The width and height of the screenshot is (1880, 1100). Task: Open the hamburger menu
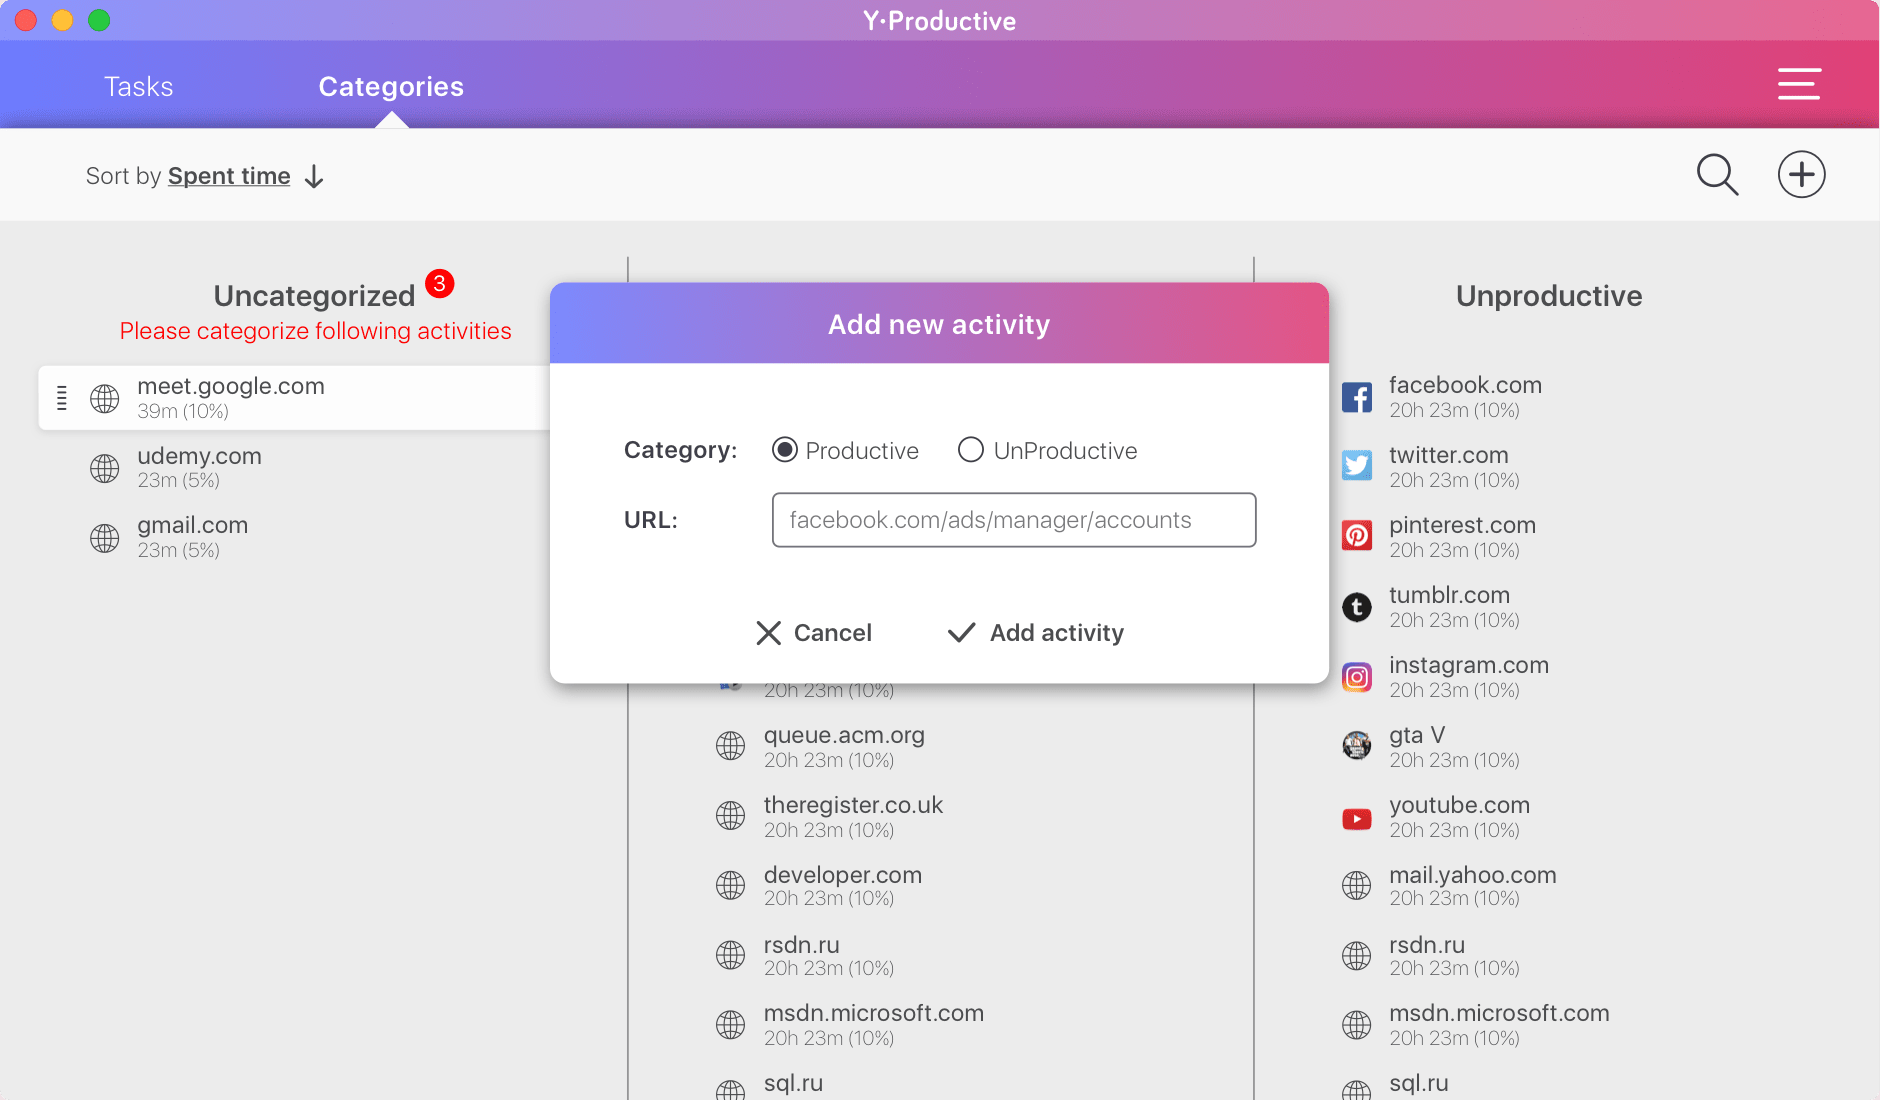[x=1798, y=84]
